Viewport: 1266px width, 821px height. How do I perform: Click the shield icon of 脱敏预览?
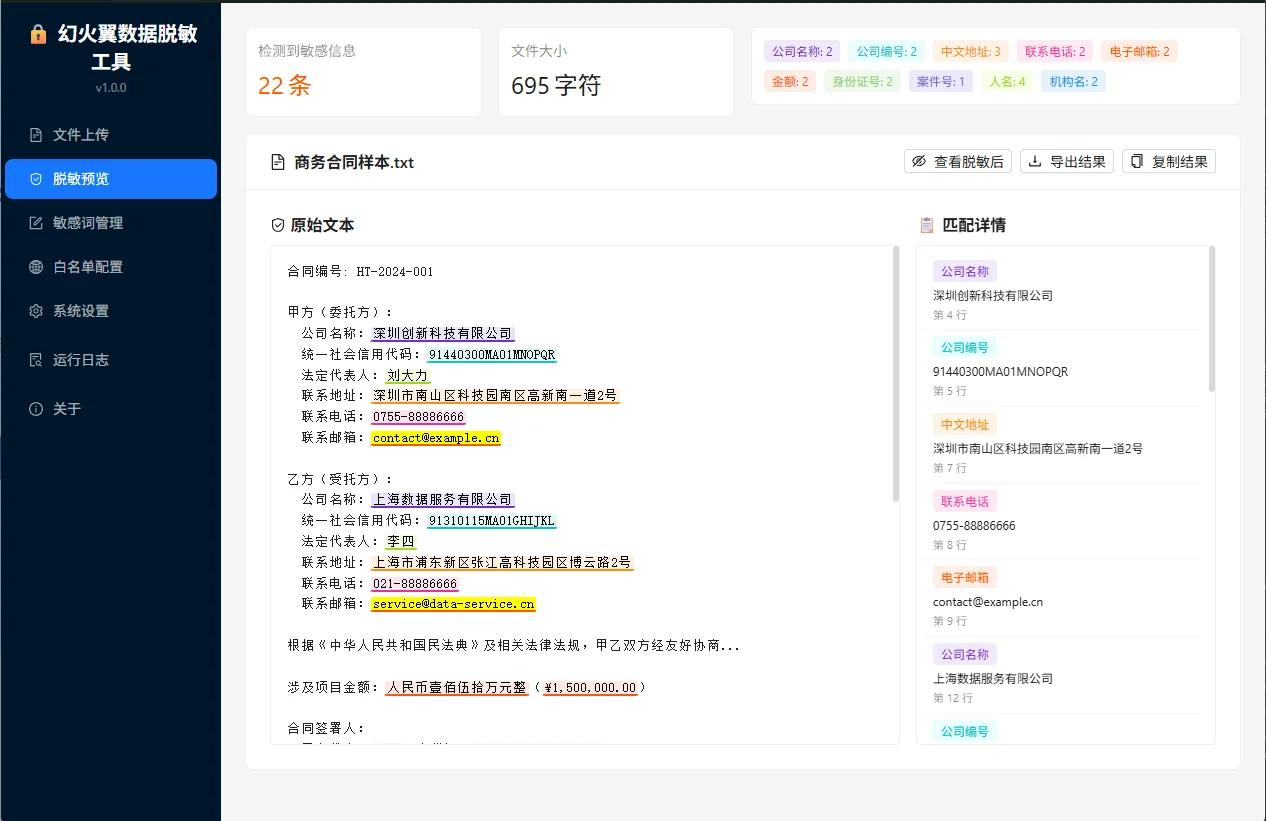(x=36, y=179)
